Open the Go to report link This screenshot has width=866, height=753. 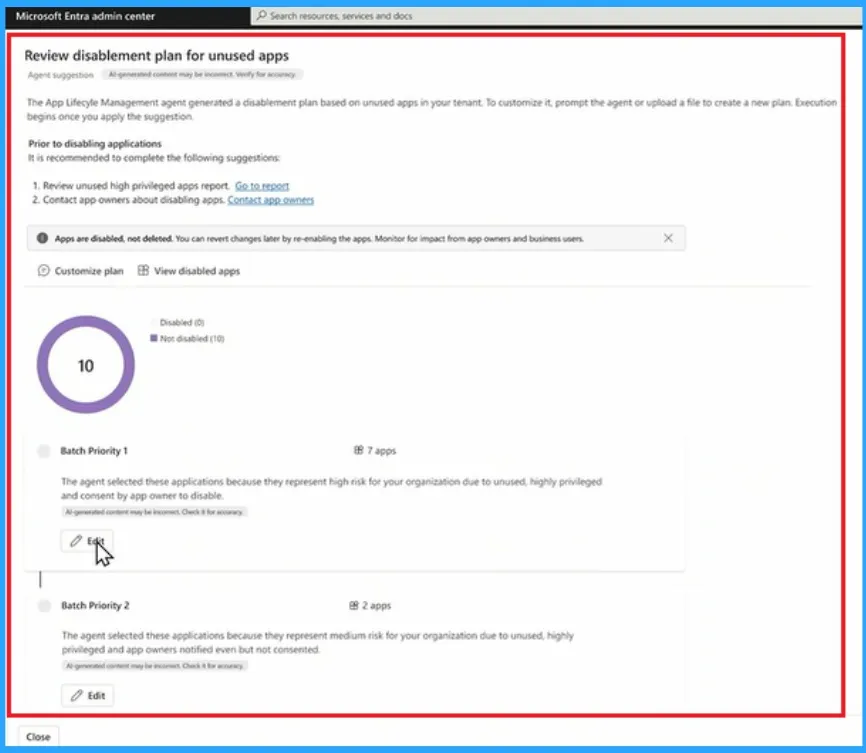(262, 185)
